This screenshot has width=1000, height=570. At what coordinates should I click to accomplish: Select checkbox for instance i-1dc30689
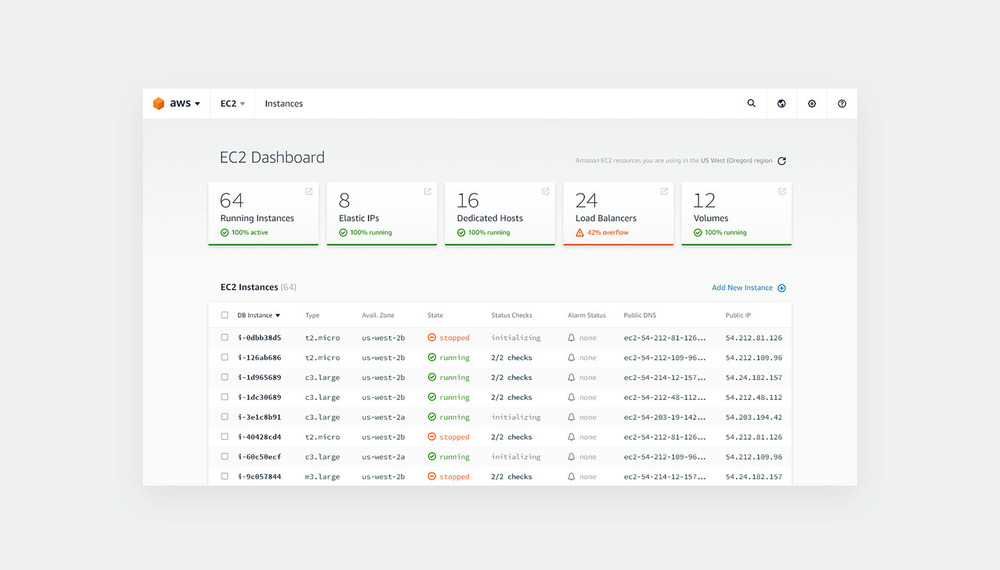(x=224, y=397)
